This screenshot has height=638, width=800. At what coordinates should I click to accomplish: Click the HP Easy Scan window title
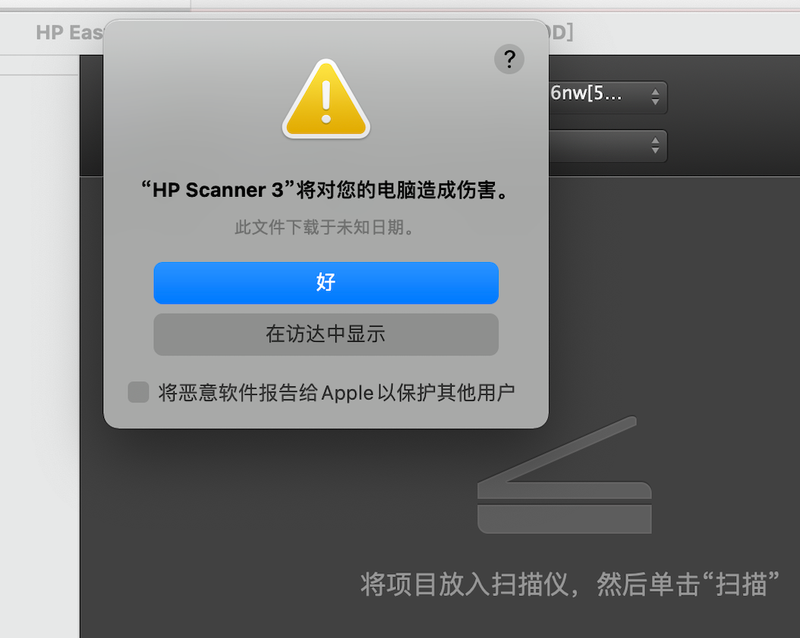69,32
